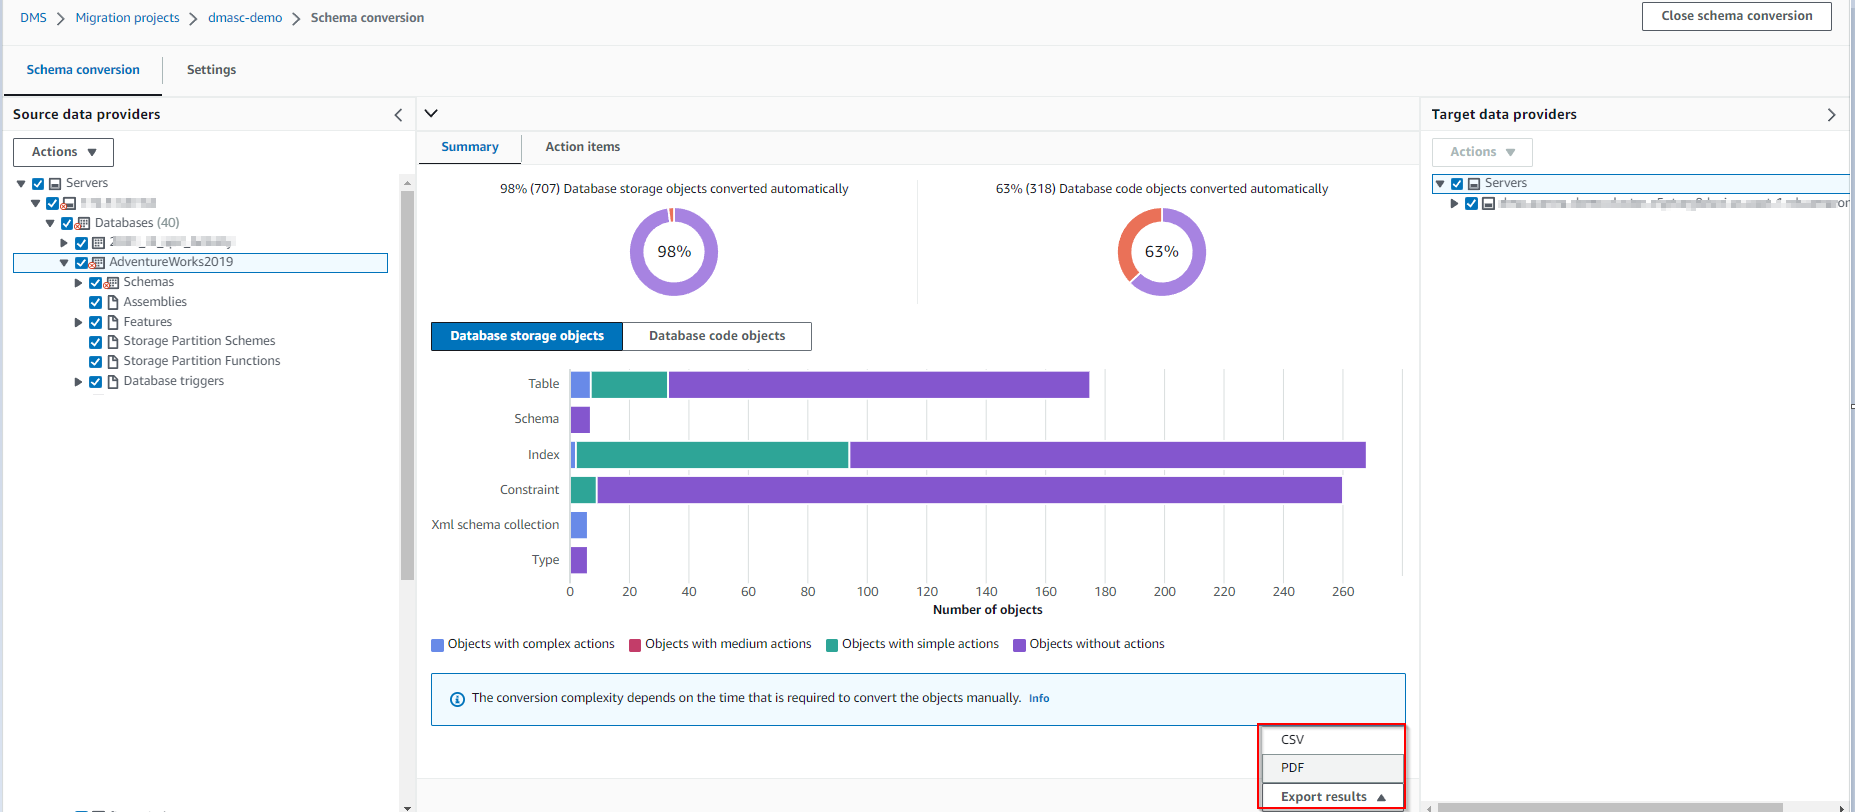1855x812 pixels.
Task: Toggle the Servers checkbox in source tree
Action: point(38,184)
